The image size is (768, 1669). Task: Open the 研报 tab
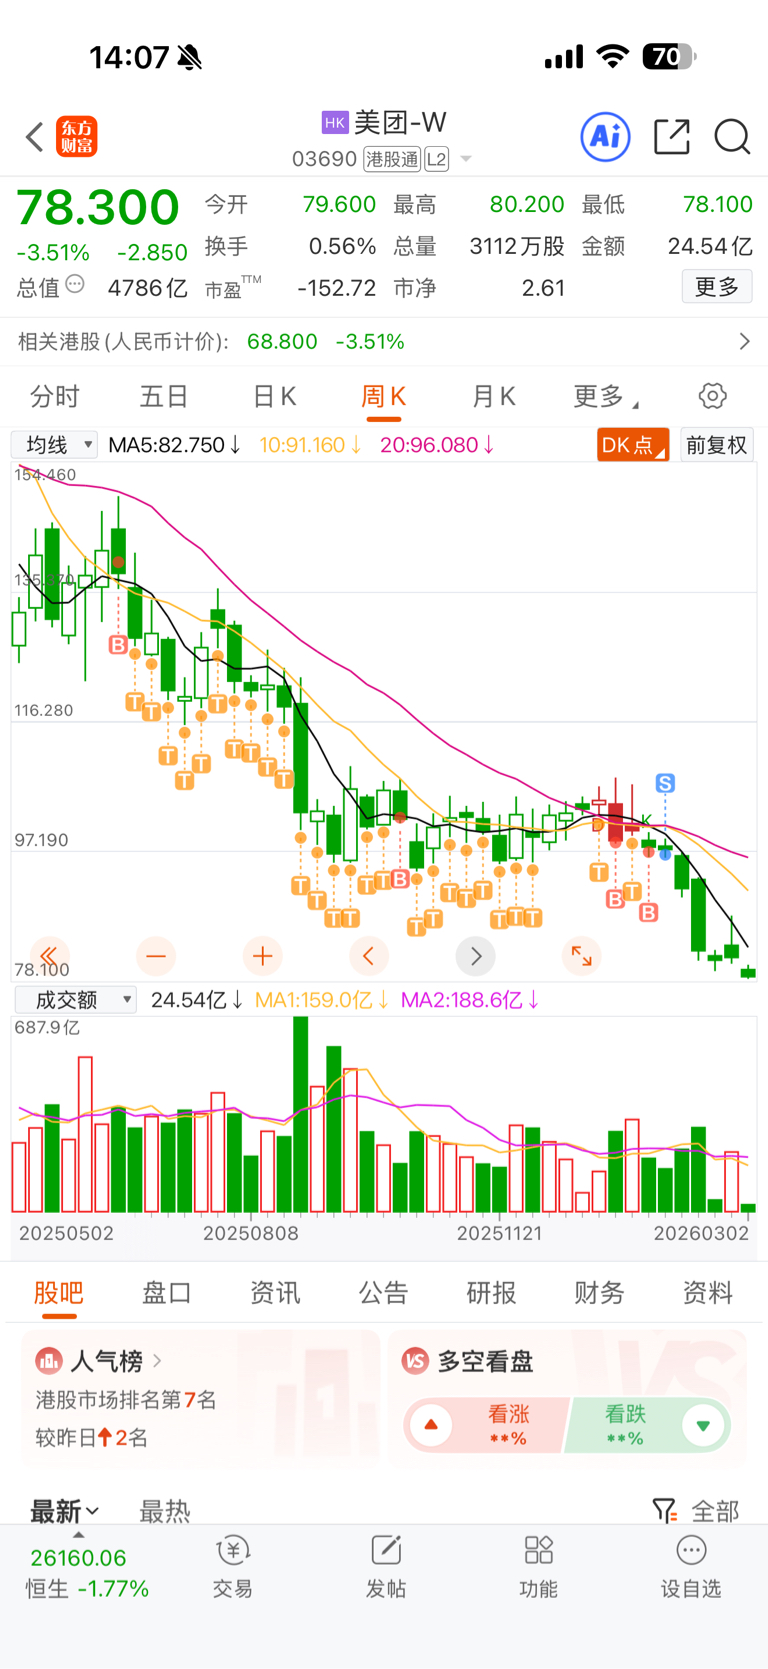click(x=491, y=1293)
